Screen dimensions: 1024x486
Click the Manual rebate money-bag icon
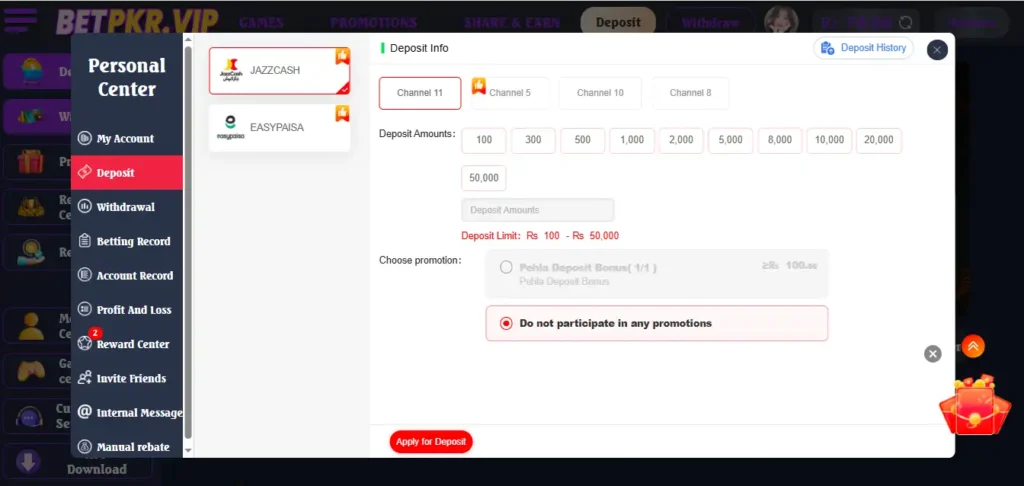click(x=84, y=447)
